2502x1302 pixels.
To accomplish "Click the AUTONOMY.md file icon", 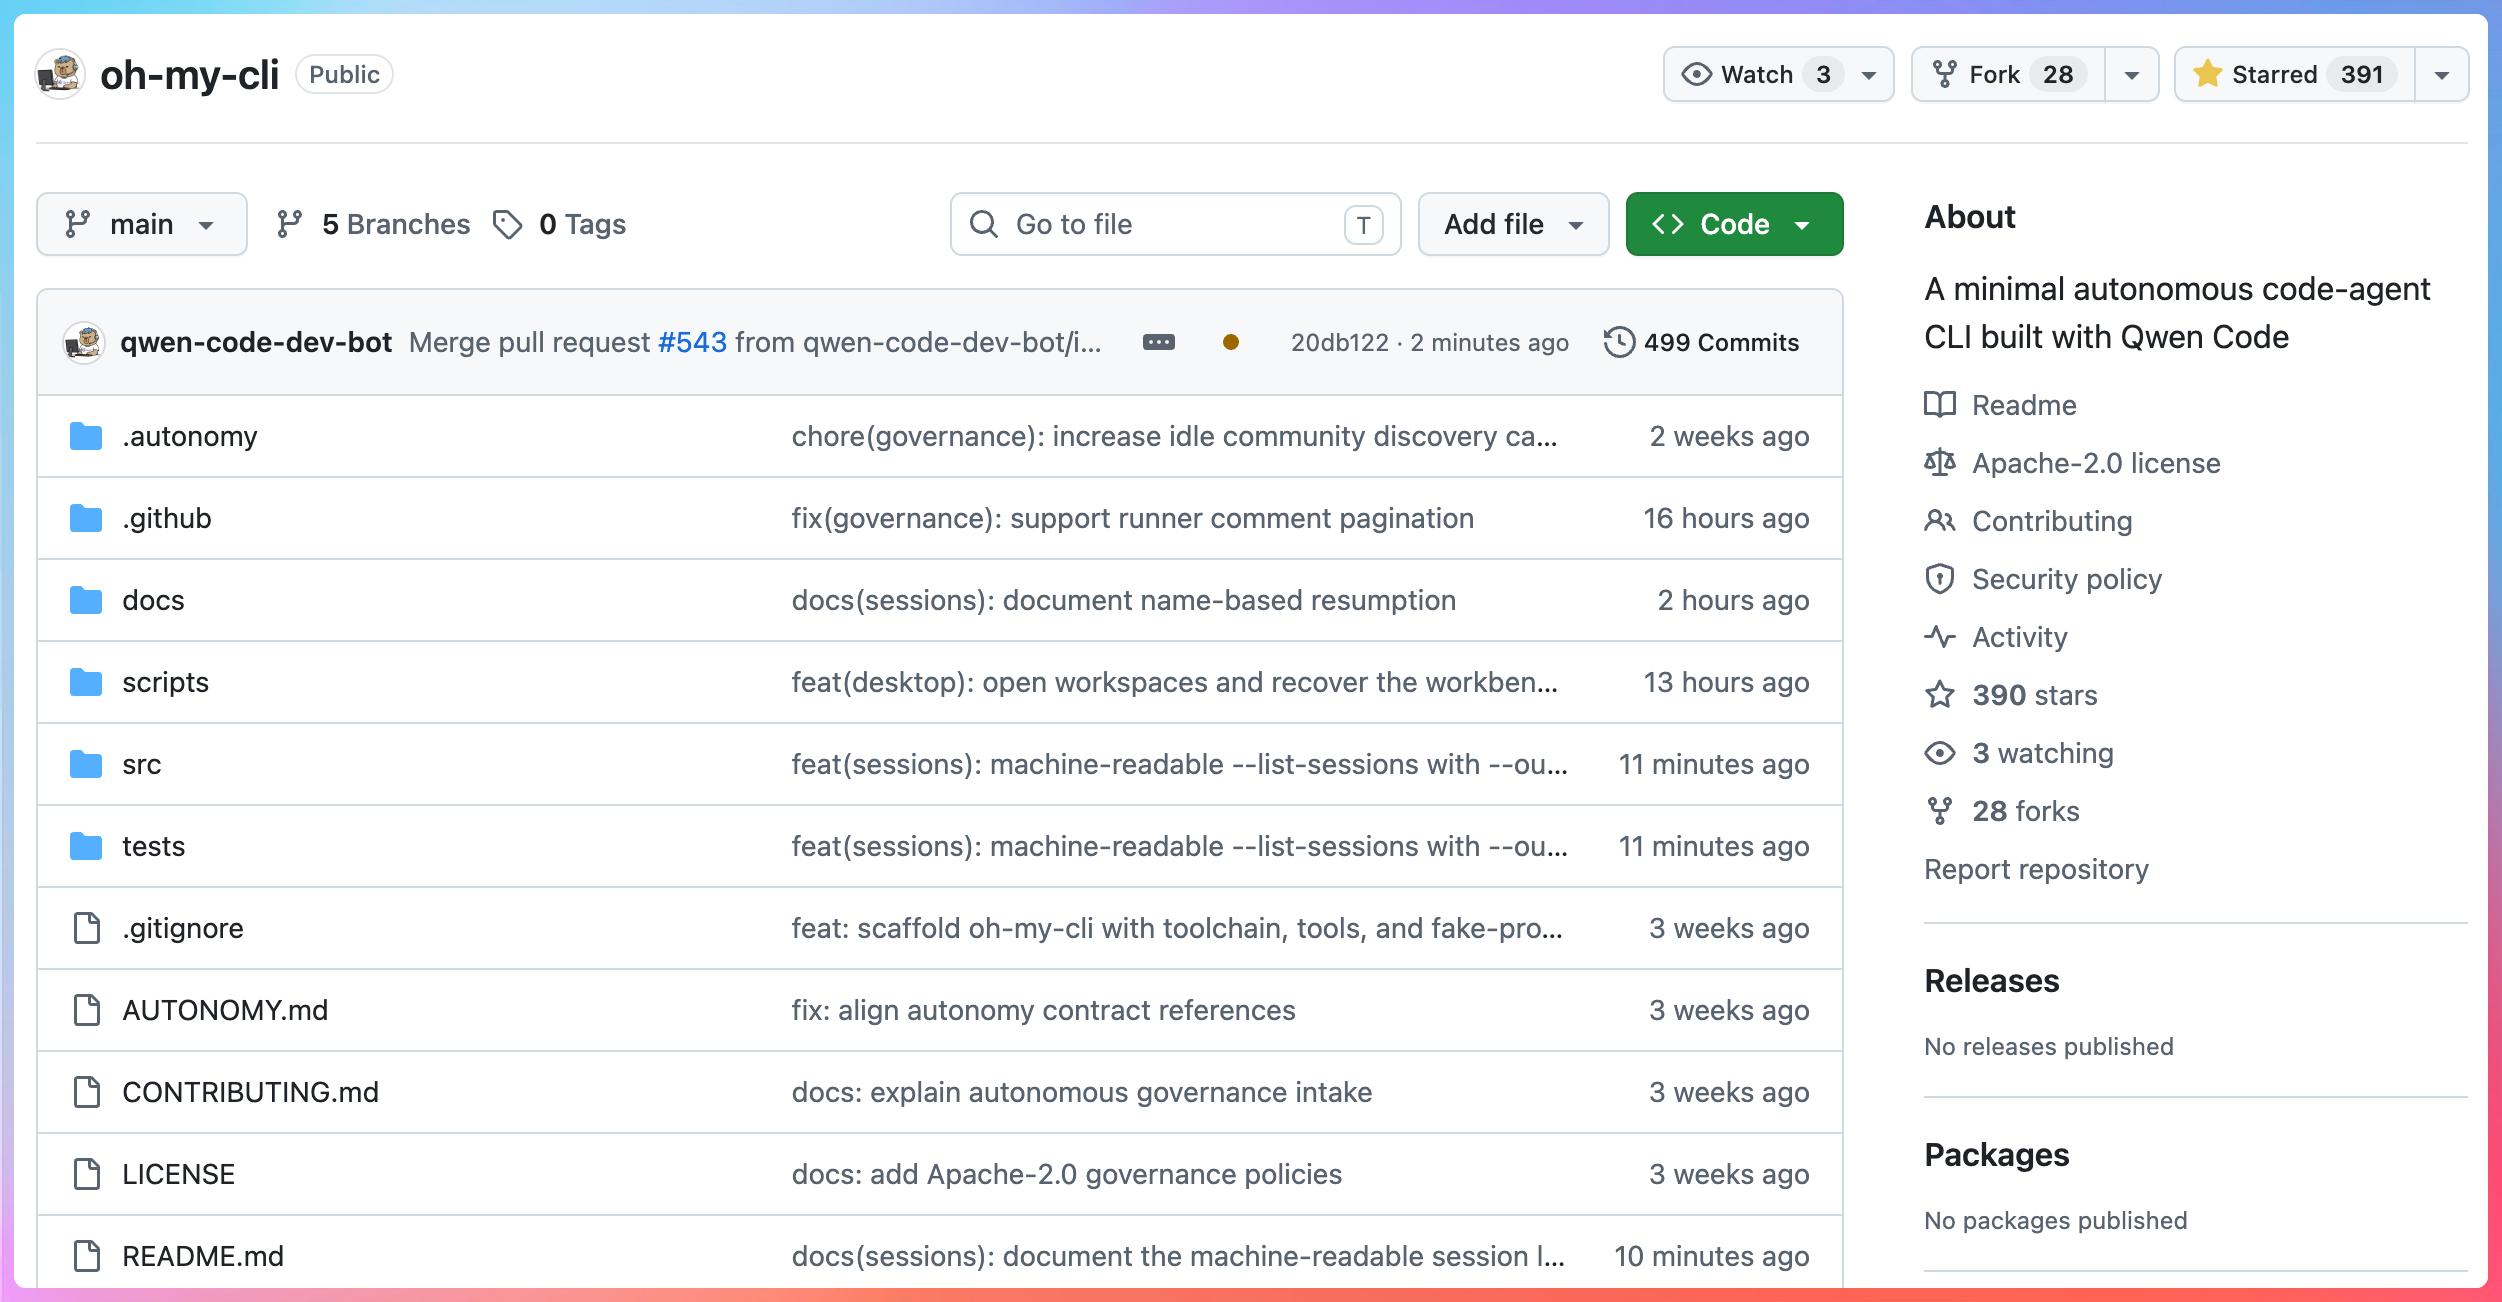I will 87,1010.
